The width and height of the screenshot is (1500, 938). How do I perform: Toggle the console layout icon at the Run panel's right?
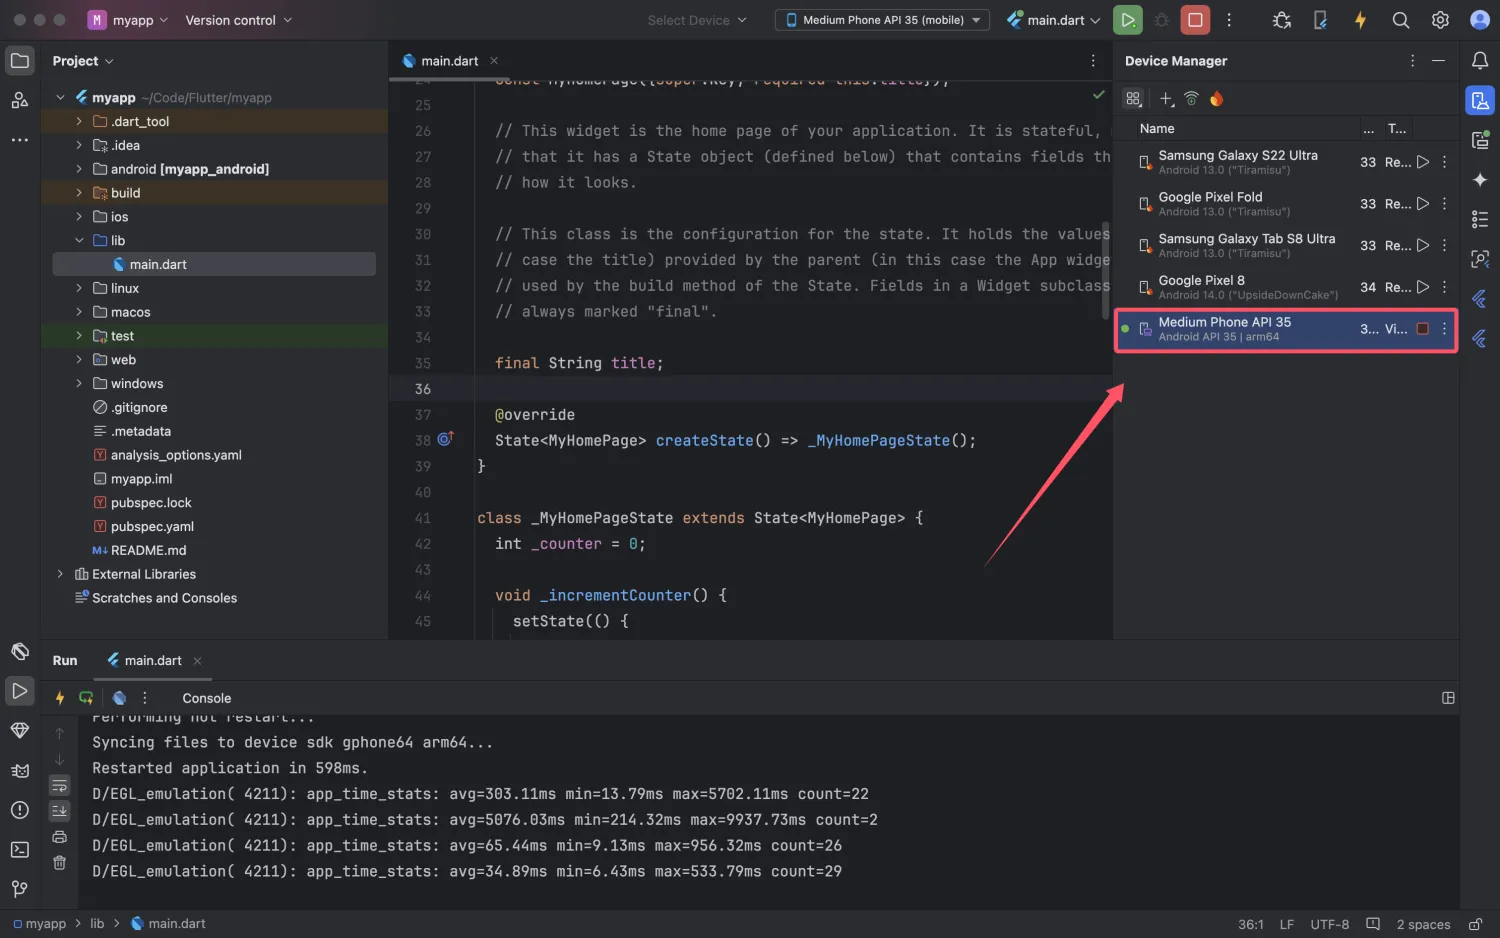coord(1448,698)
